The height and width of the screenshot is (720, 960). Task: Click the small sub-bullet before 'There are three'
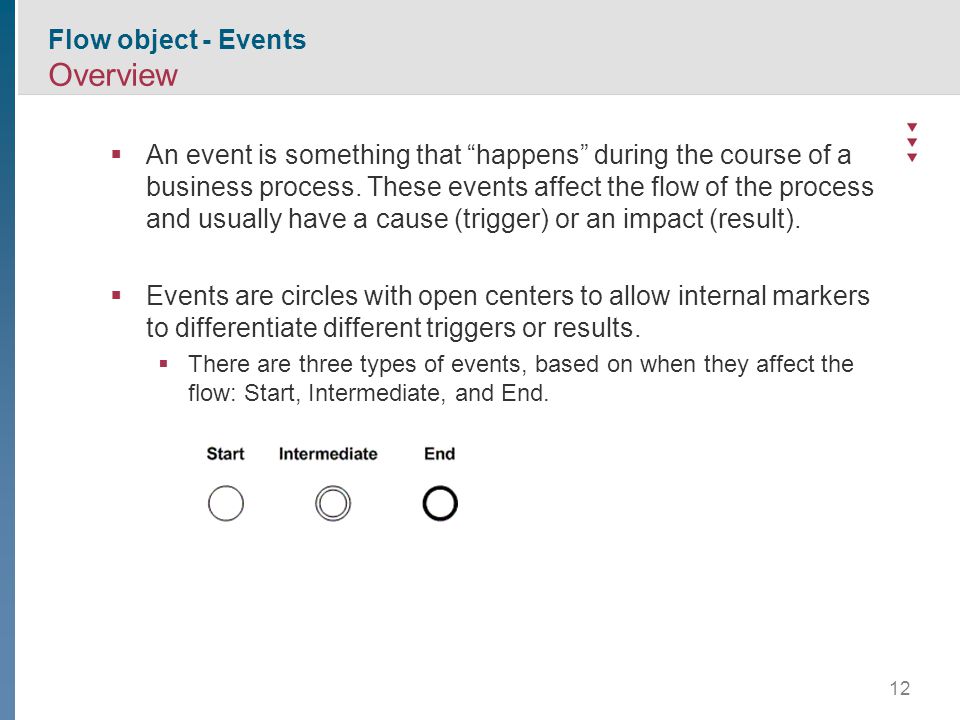pos(163,364)
